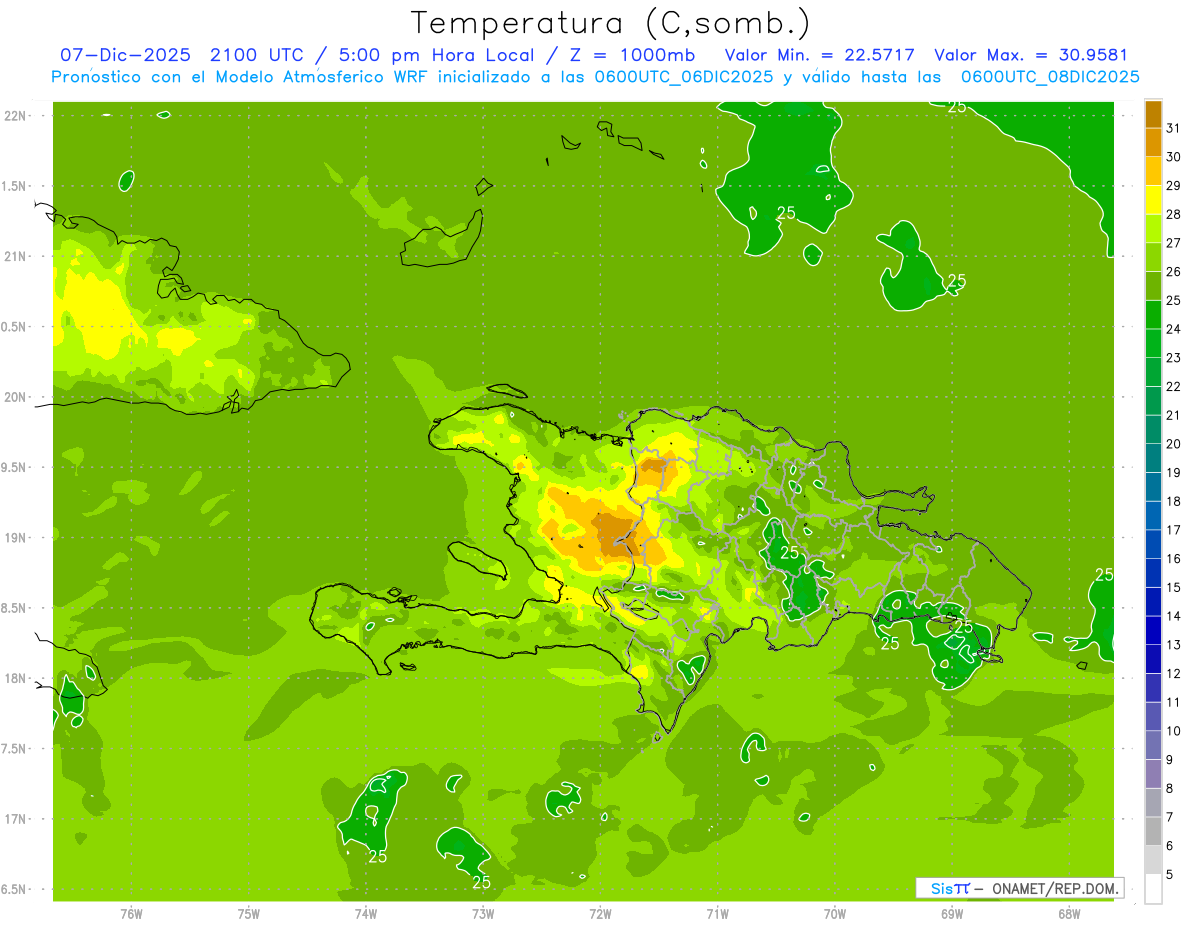Click the '20N' latitude axis label
This screenshot has height=927, width=1200.
(x=15, y=397)
